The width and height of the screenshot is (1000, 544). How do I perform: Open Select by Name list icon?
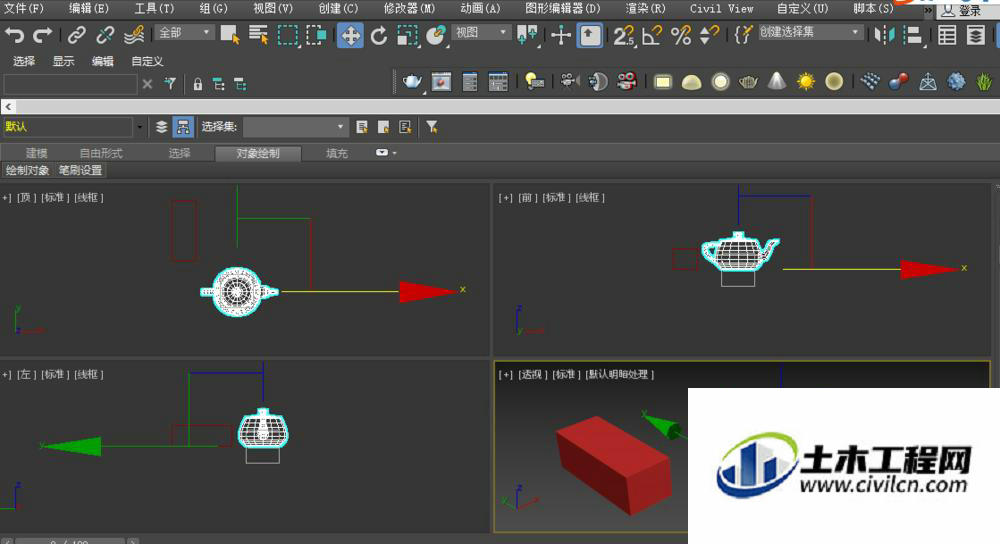coord(258,35)
